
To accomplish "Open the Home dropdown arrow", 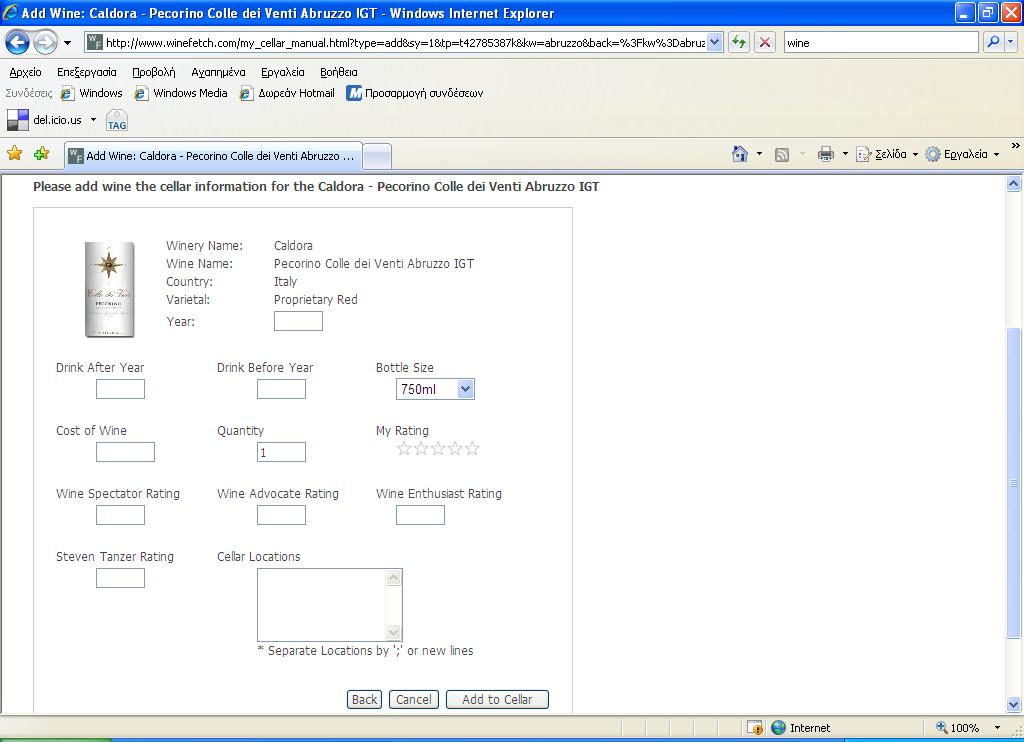I will pyautogui.click(x=759, y=154).
